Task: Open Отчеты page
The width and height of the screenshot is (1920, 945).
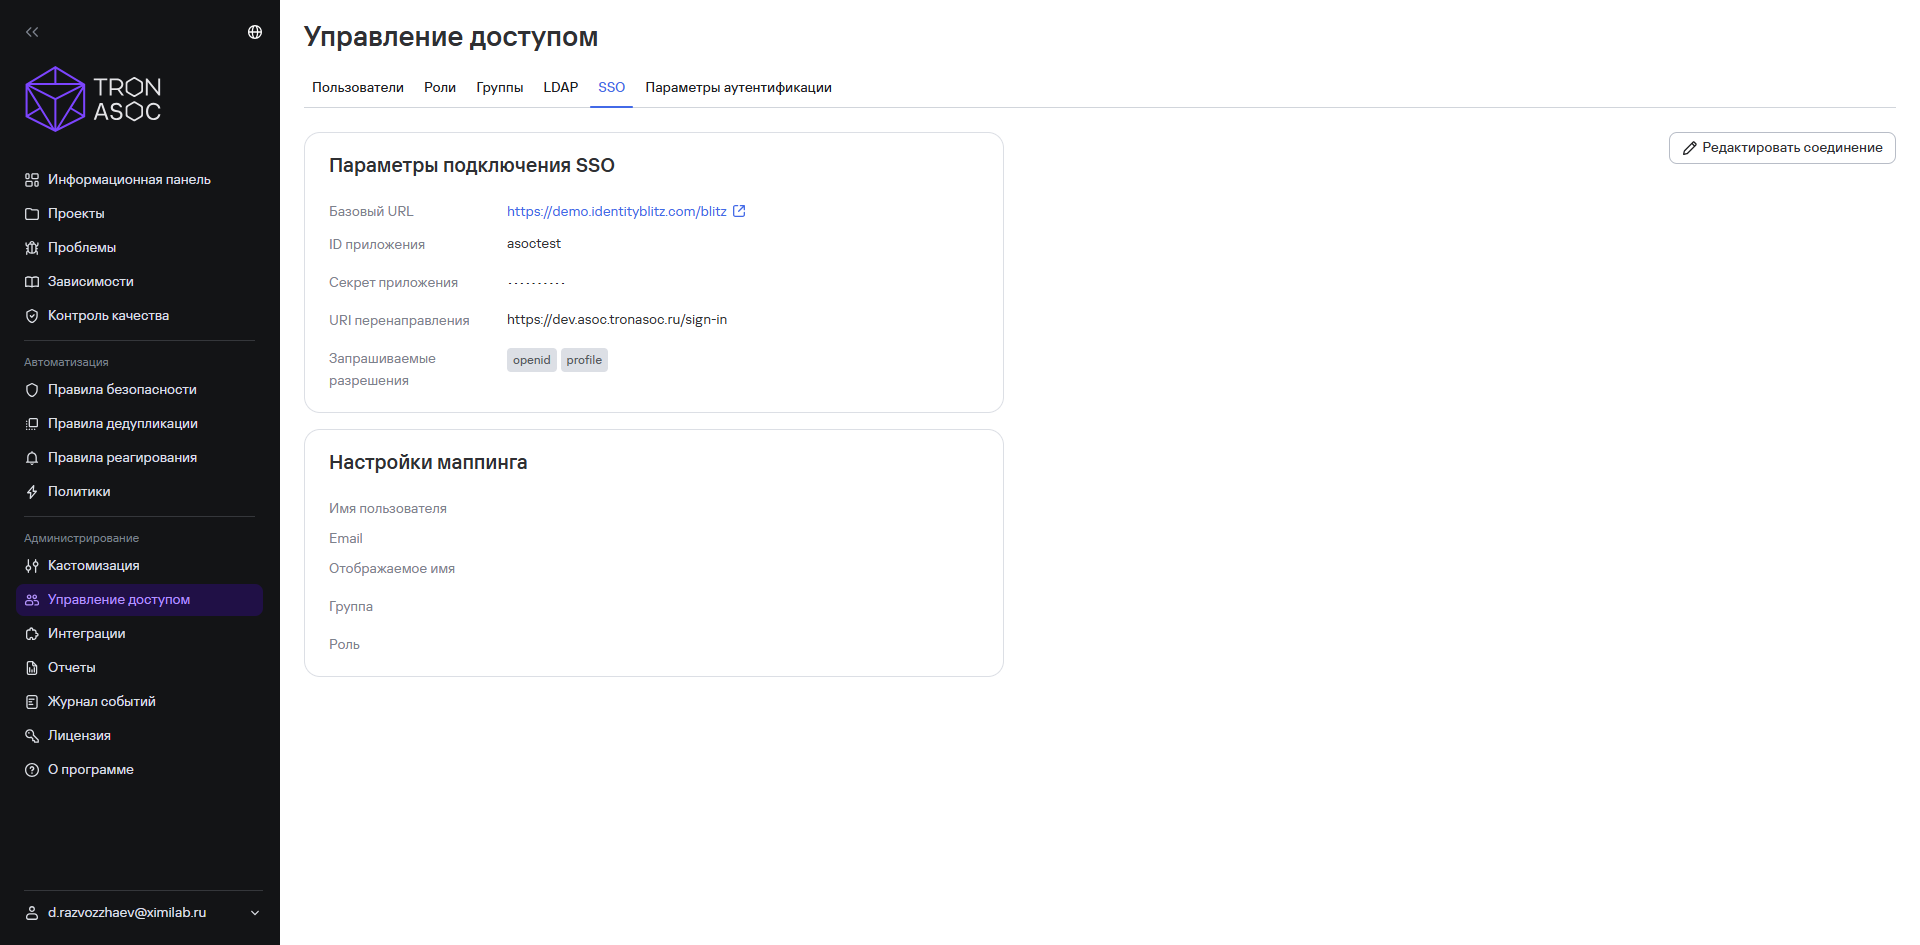Action: pos(139,668)
